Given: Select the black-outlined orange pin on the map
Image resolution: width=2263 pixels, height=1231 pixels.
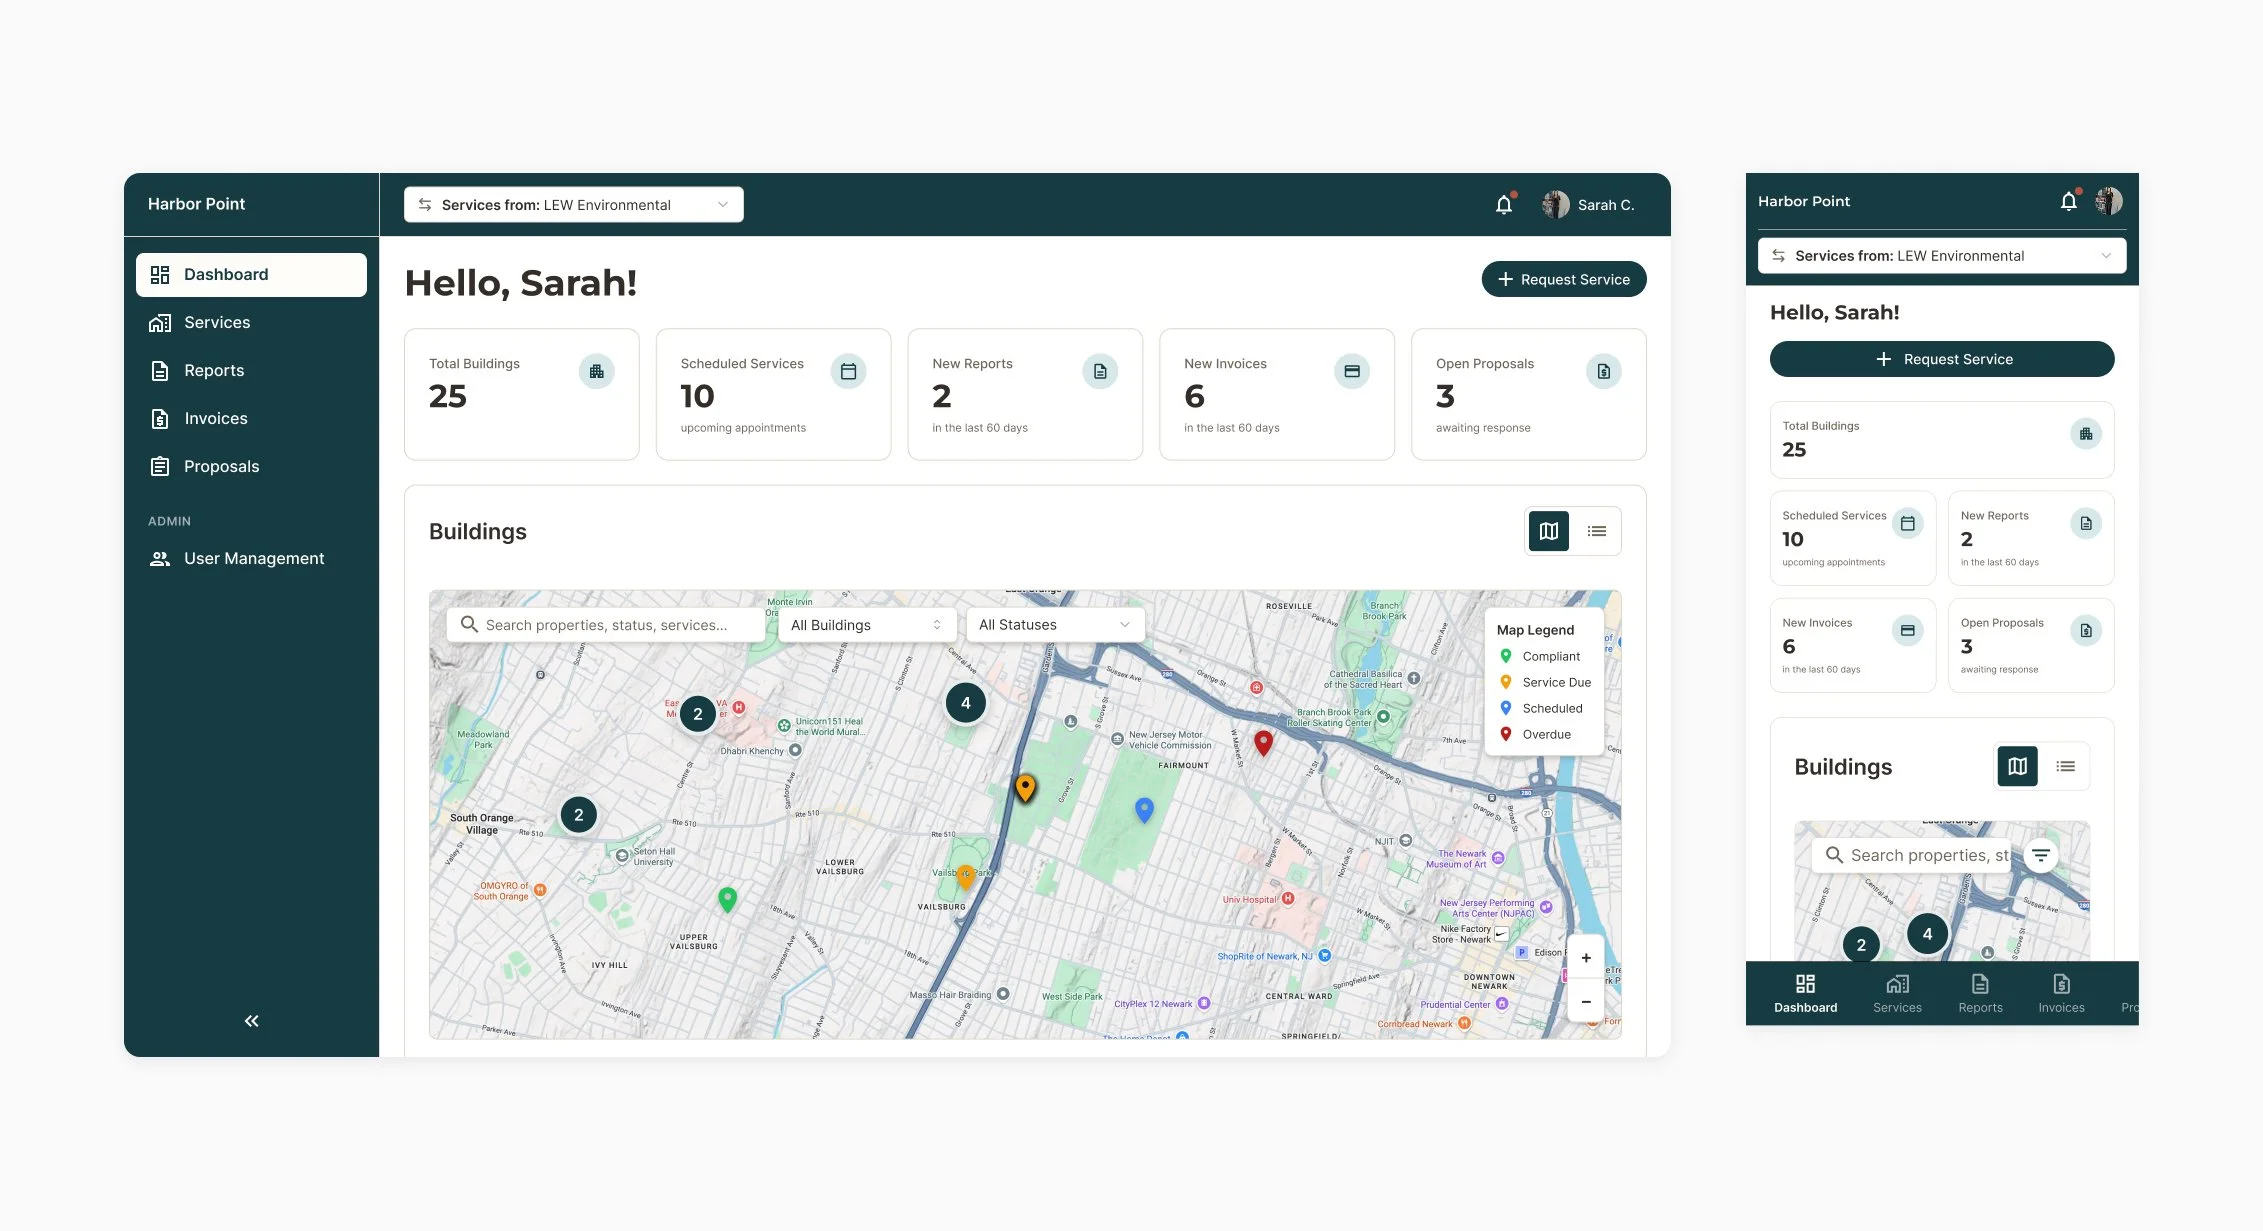Looking at the screenshot, I should (x=1025, y=788).
